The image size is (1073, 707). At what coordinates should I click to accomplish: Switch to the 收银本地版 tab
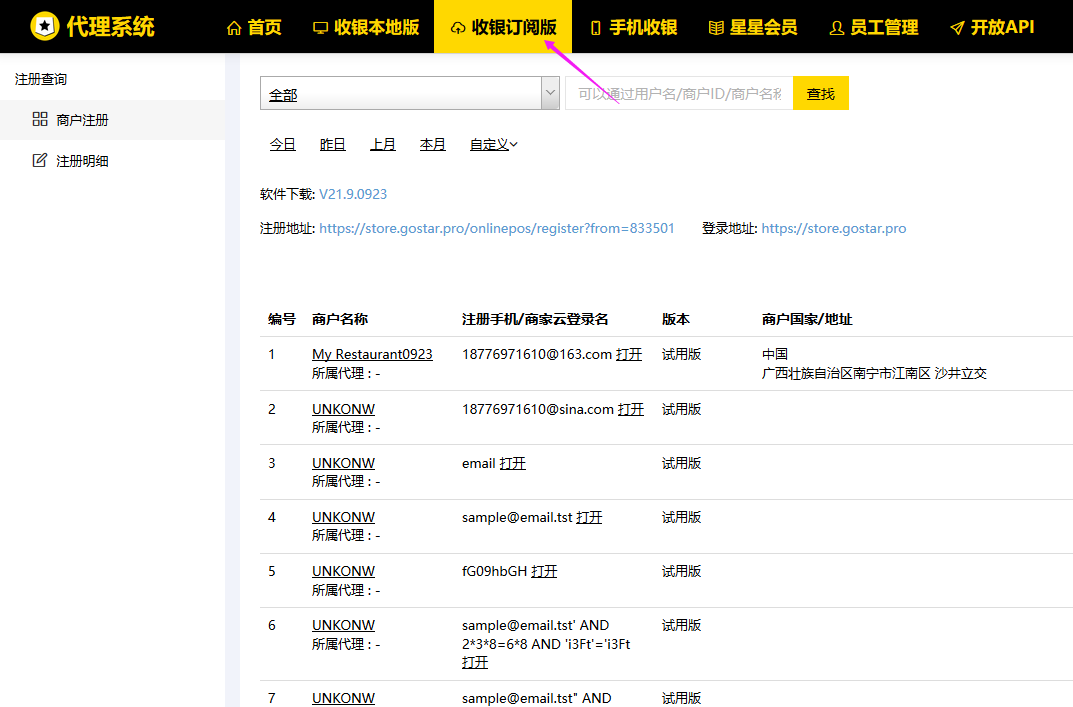pyautogui.click(x=366, y=27)
